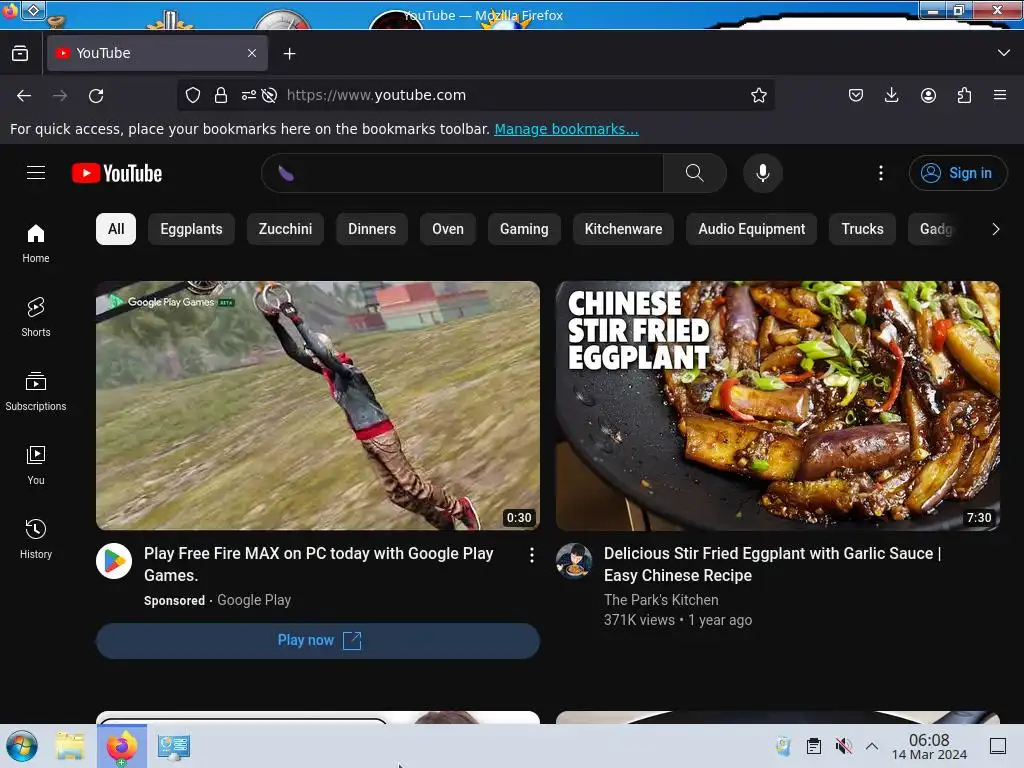Go to YouTube logo homepage
Viewport: 1024px width, 768px height.
(x=117, y=173)
